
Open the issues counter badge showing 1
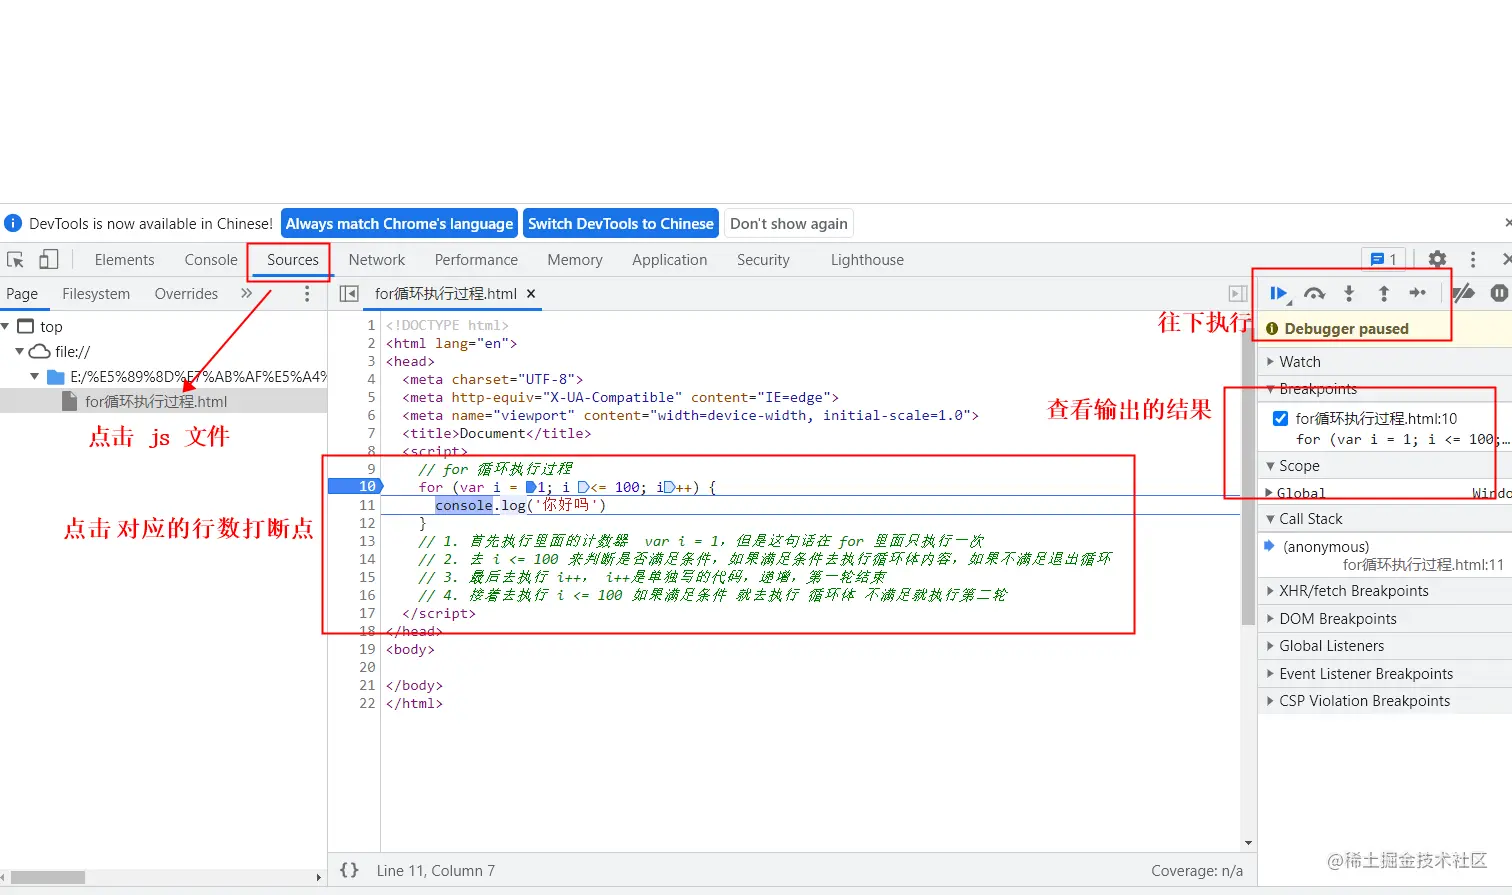pos(1384,260)
